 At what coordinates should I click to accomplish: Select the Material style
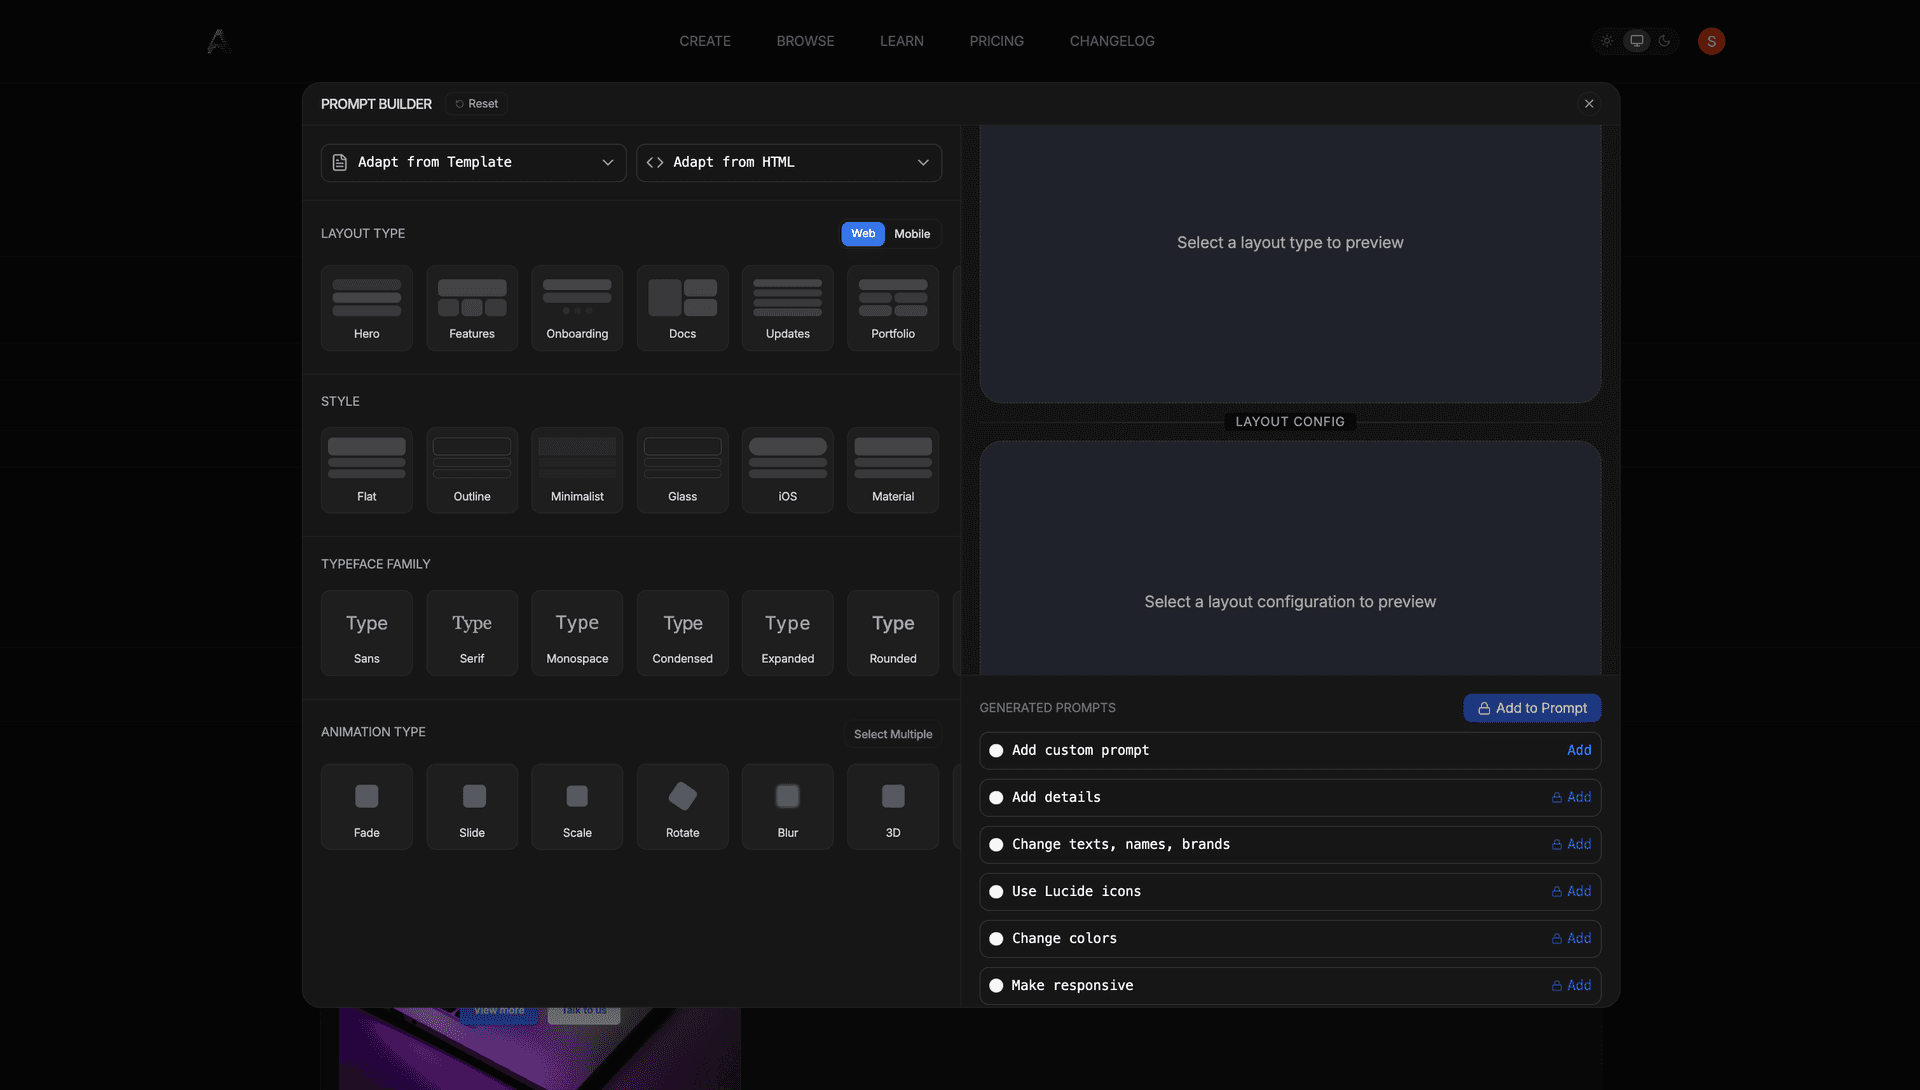(892, 469)
